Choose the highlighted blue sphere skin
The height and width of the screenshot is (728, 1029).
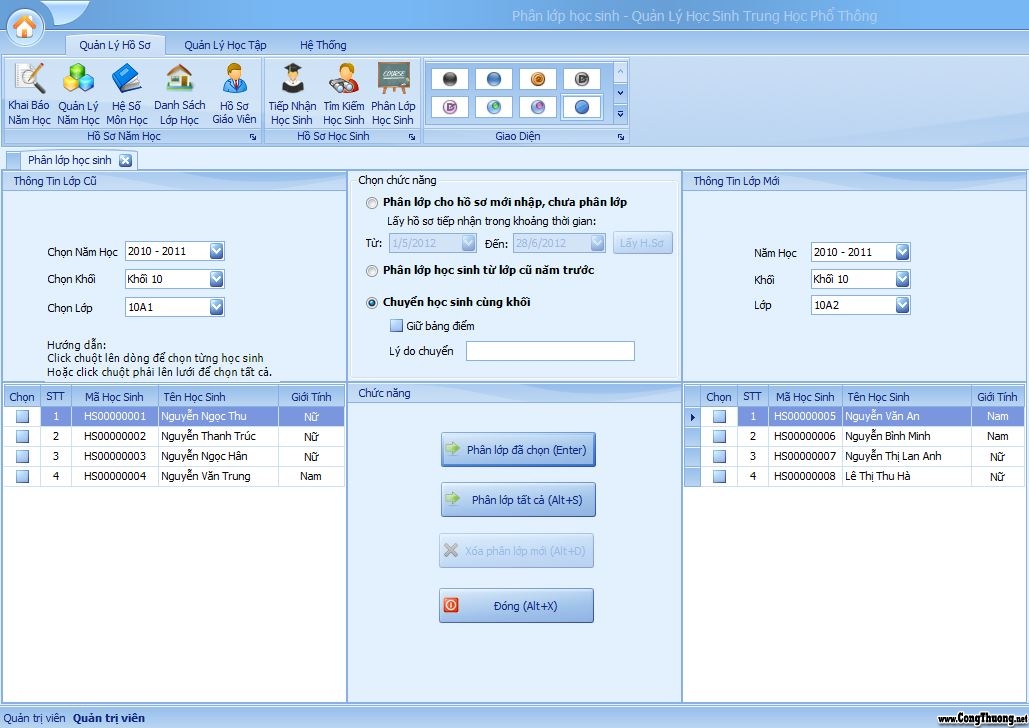pyautogui.click(x=581, y=107)
